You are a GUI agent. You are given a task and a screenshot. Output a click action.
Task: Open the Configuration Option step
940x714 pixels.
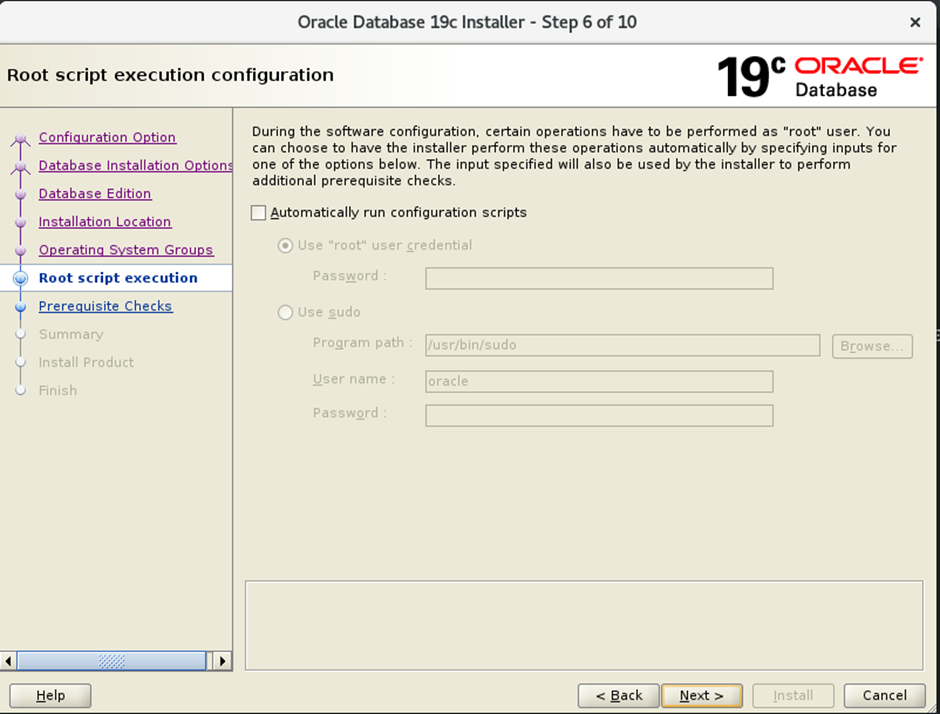click(x=107, y=137)
